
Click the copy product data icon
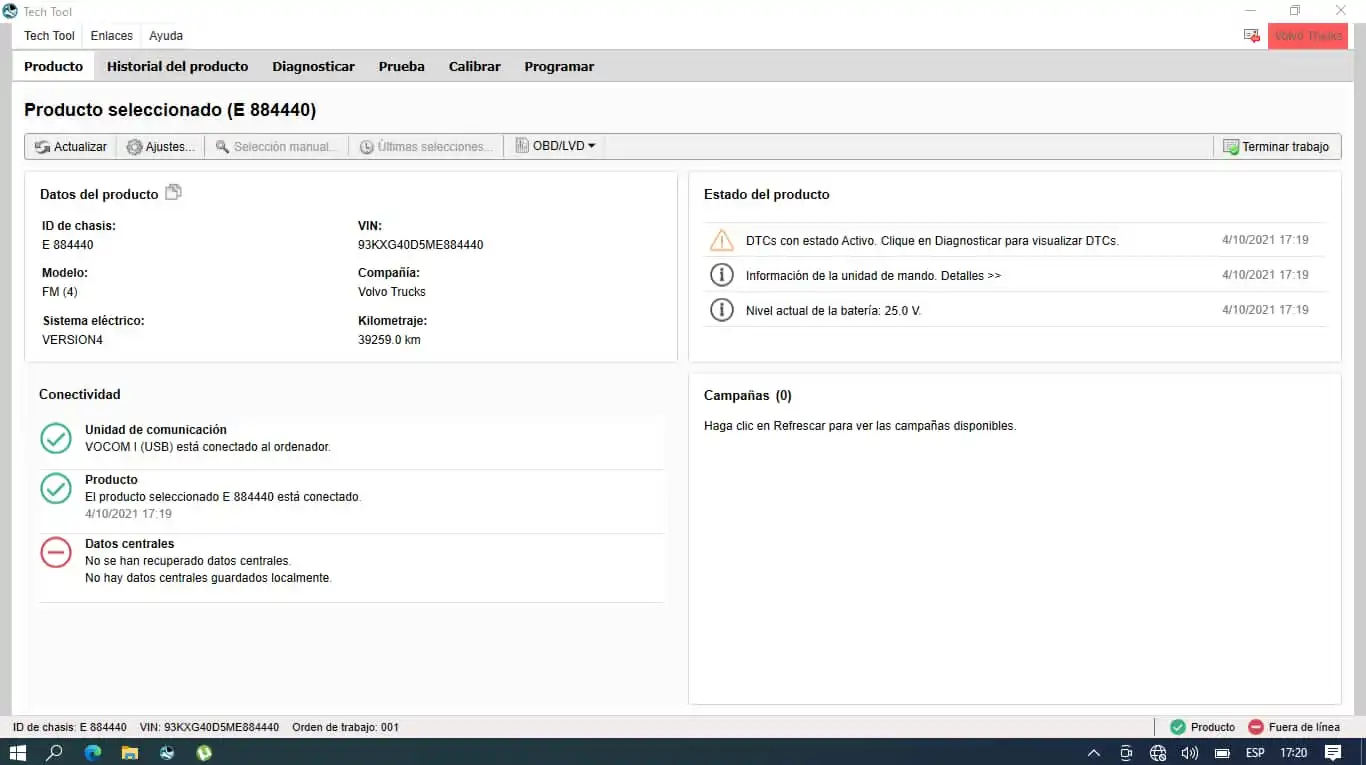point(173,192)
